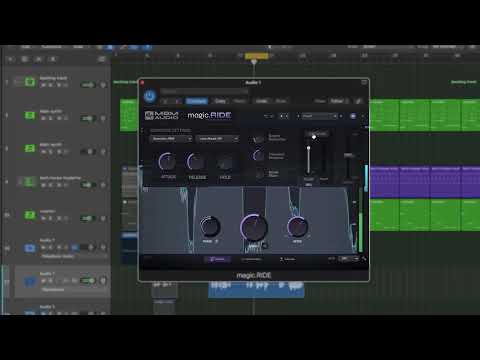Image resolution: width=480 pixels, height=360 pixels.
Task: Select the blue audio region below plugin window
Action: click(x=256, y=289)
